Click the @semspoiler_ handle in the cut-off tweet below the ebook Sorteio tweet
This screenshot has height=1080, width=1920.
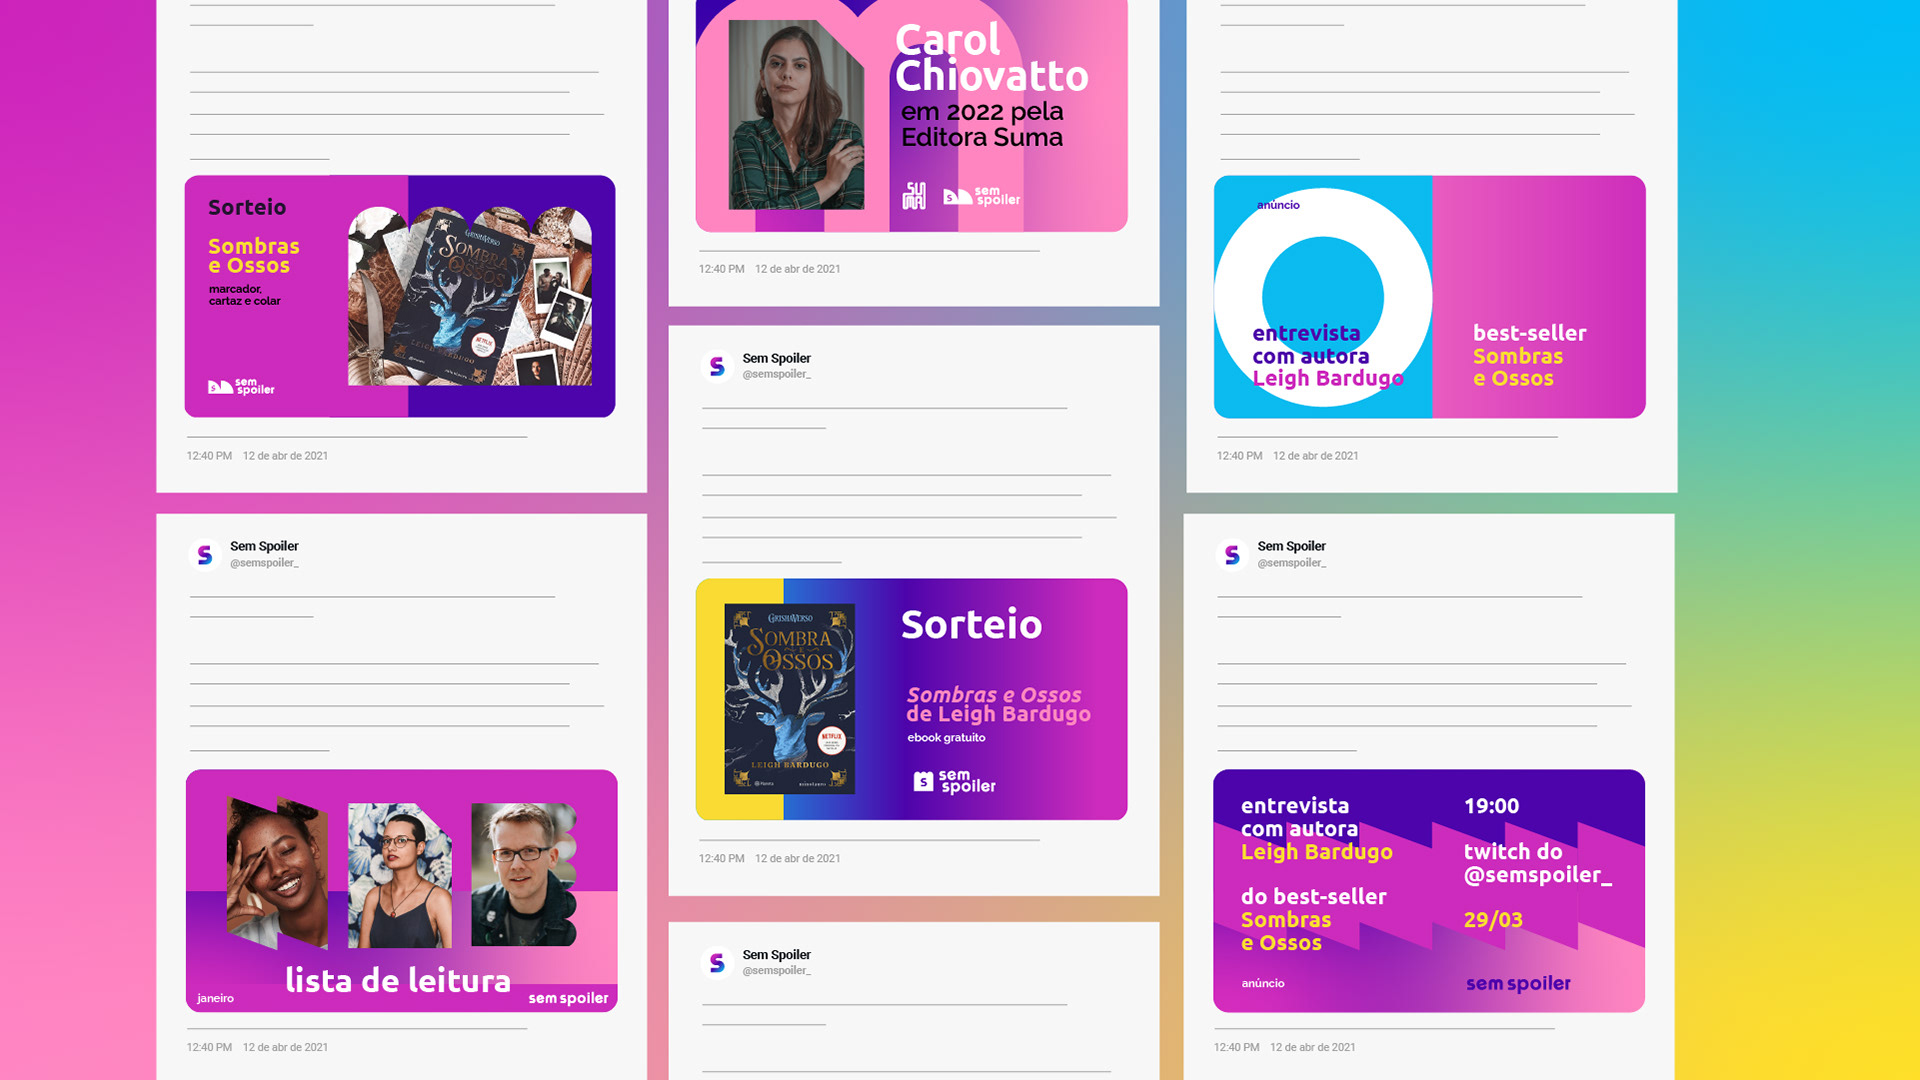[776, 971]
